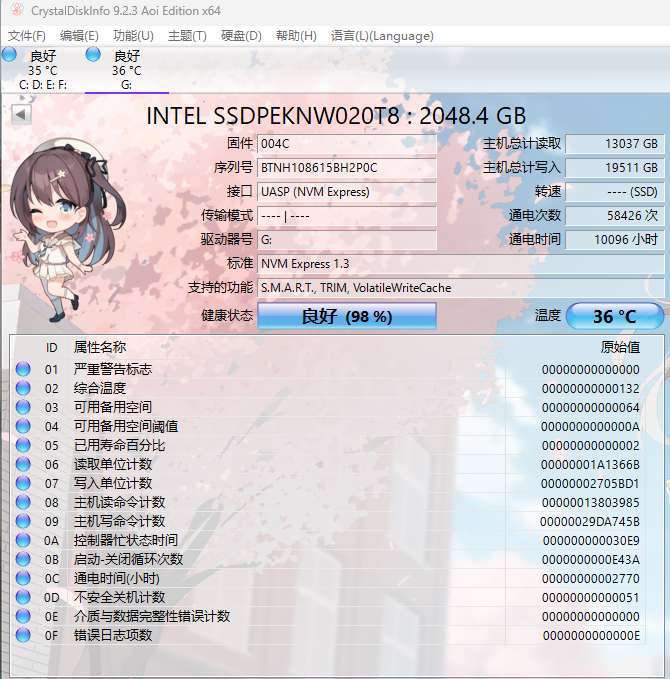670x679 pixels.
Task: Click the status orb for attribute 0A
Action: click(x=23, y=540)
